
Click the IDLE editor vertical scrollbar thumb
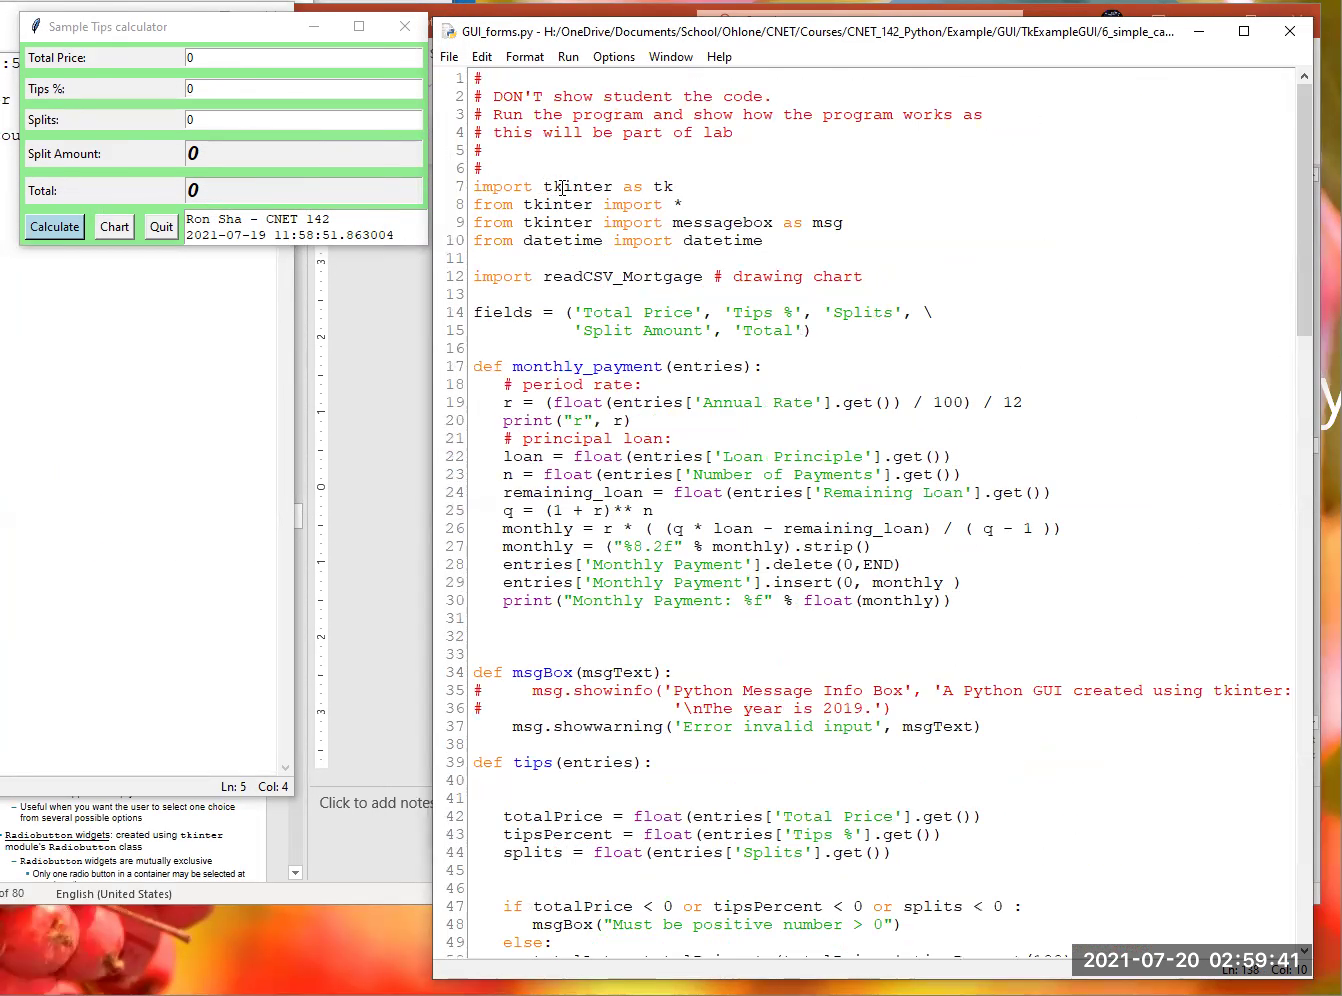click(1304, 210)
